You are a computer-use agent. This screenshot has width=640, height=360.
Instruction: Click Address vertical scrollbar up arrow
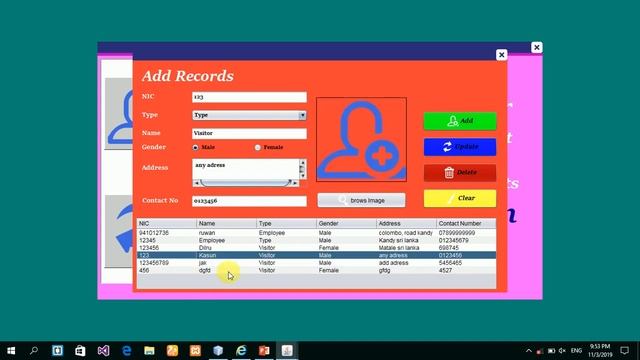point(302,162)
